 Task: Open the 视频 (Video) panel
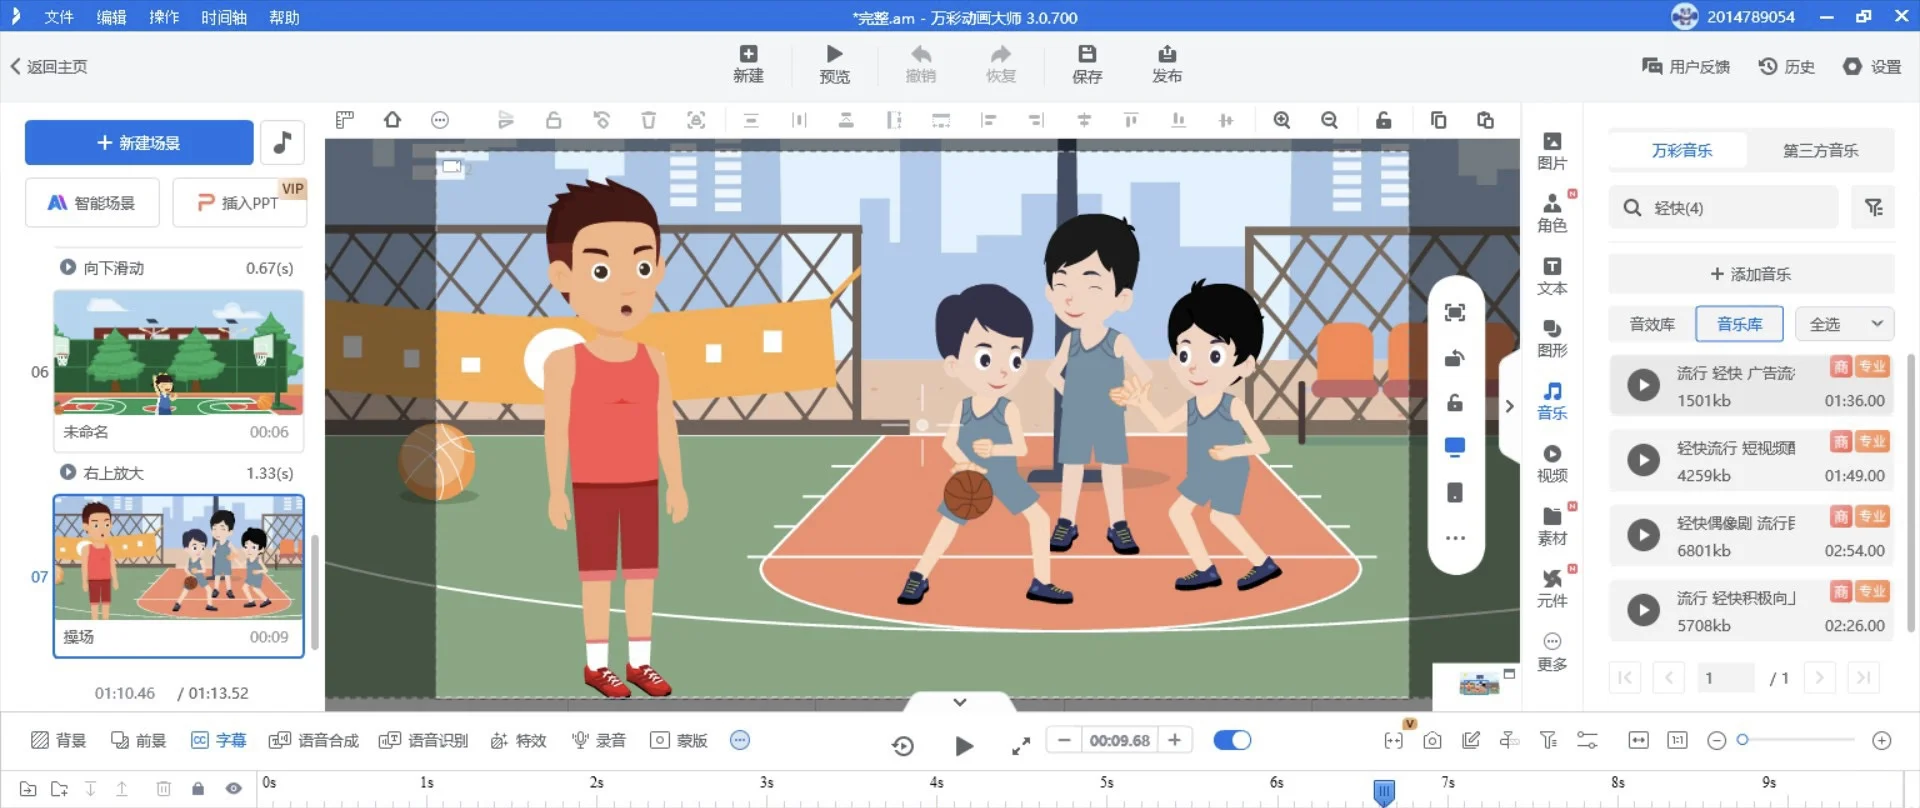[x=1552, y=463]
